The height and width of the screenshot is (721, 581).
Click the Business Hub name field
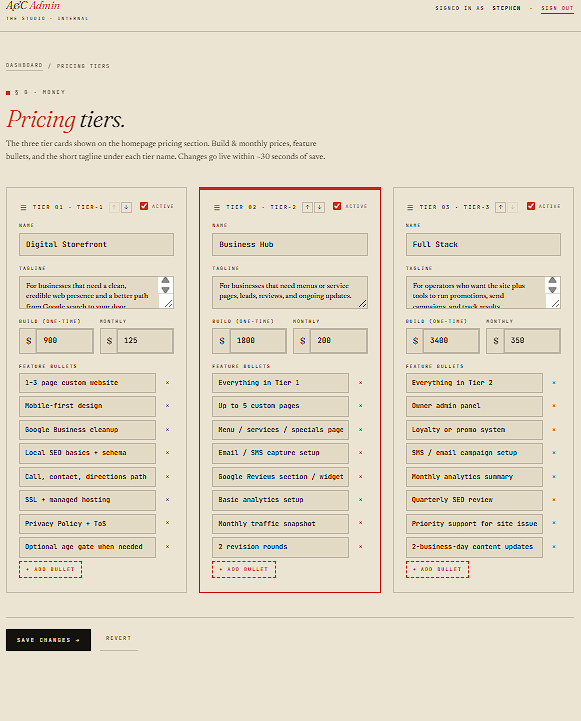pyautogui.click(x=290, y=244)
